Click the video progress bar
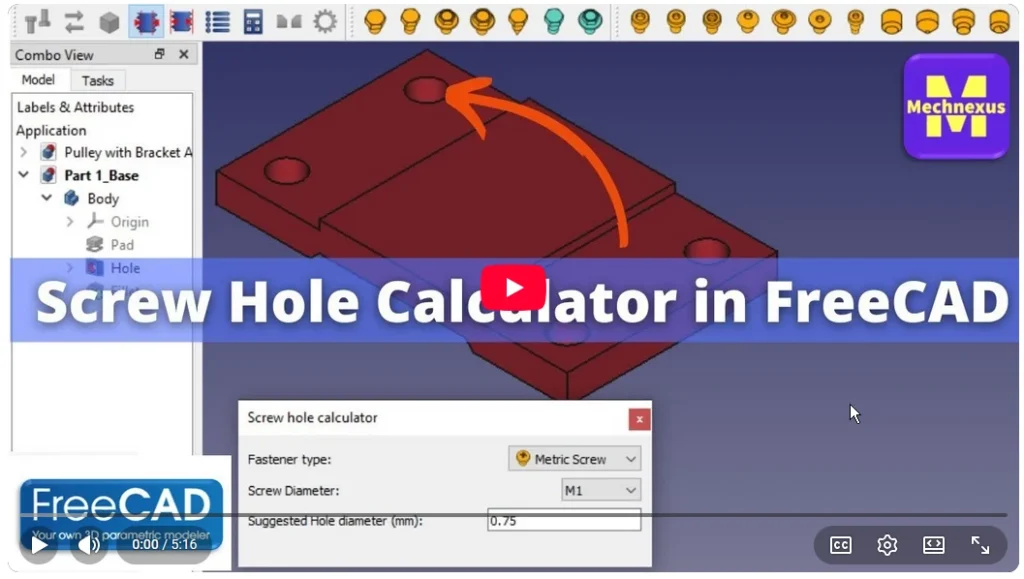This screenshot has width=1024, height=579. 512,515
